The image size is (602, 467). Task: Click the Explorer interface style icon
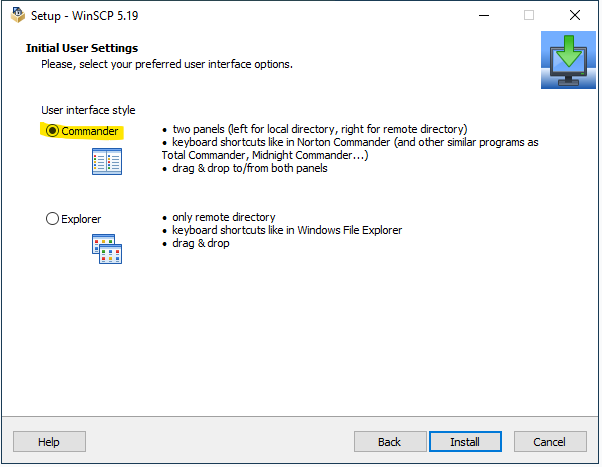(106, 249)
